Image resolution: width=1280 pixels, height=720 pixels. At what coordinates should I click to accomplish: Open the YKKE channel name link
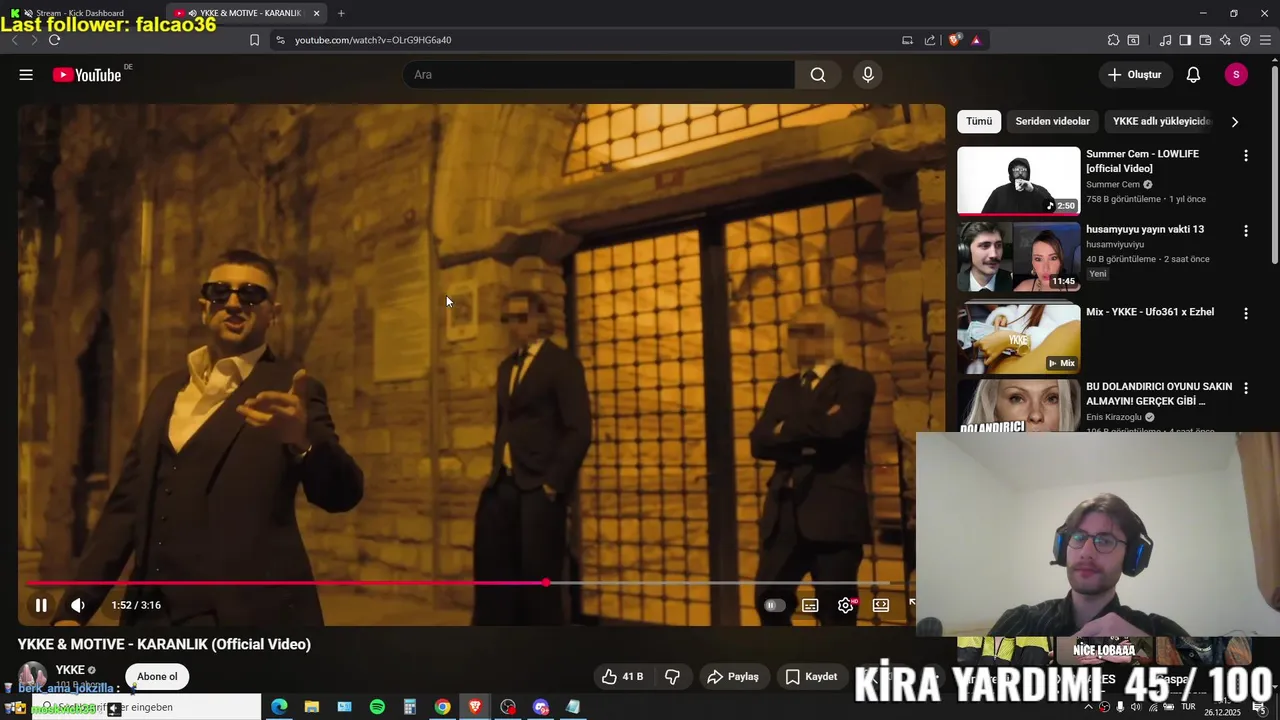point(70,670)
